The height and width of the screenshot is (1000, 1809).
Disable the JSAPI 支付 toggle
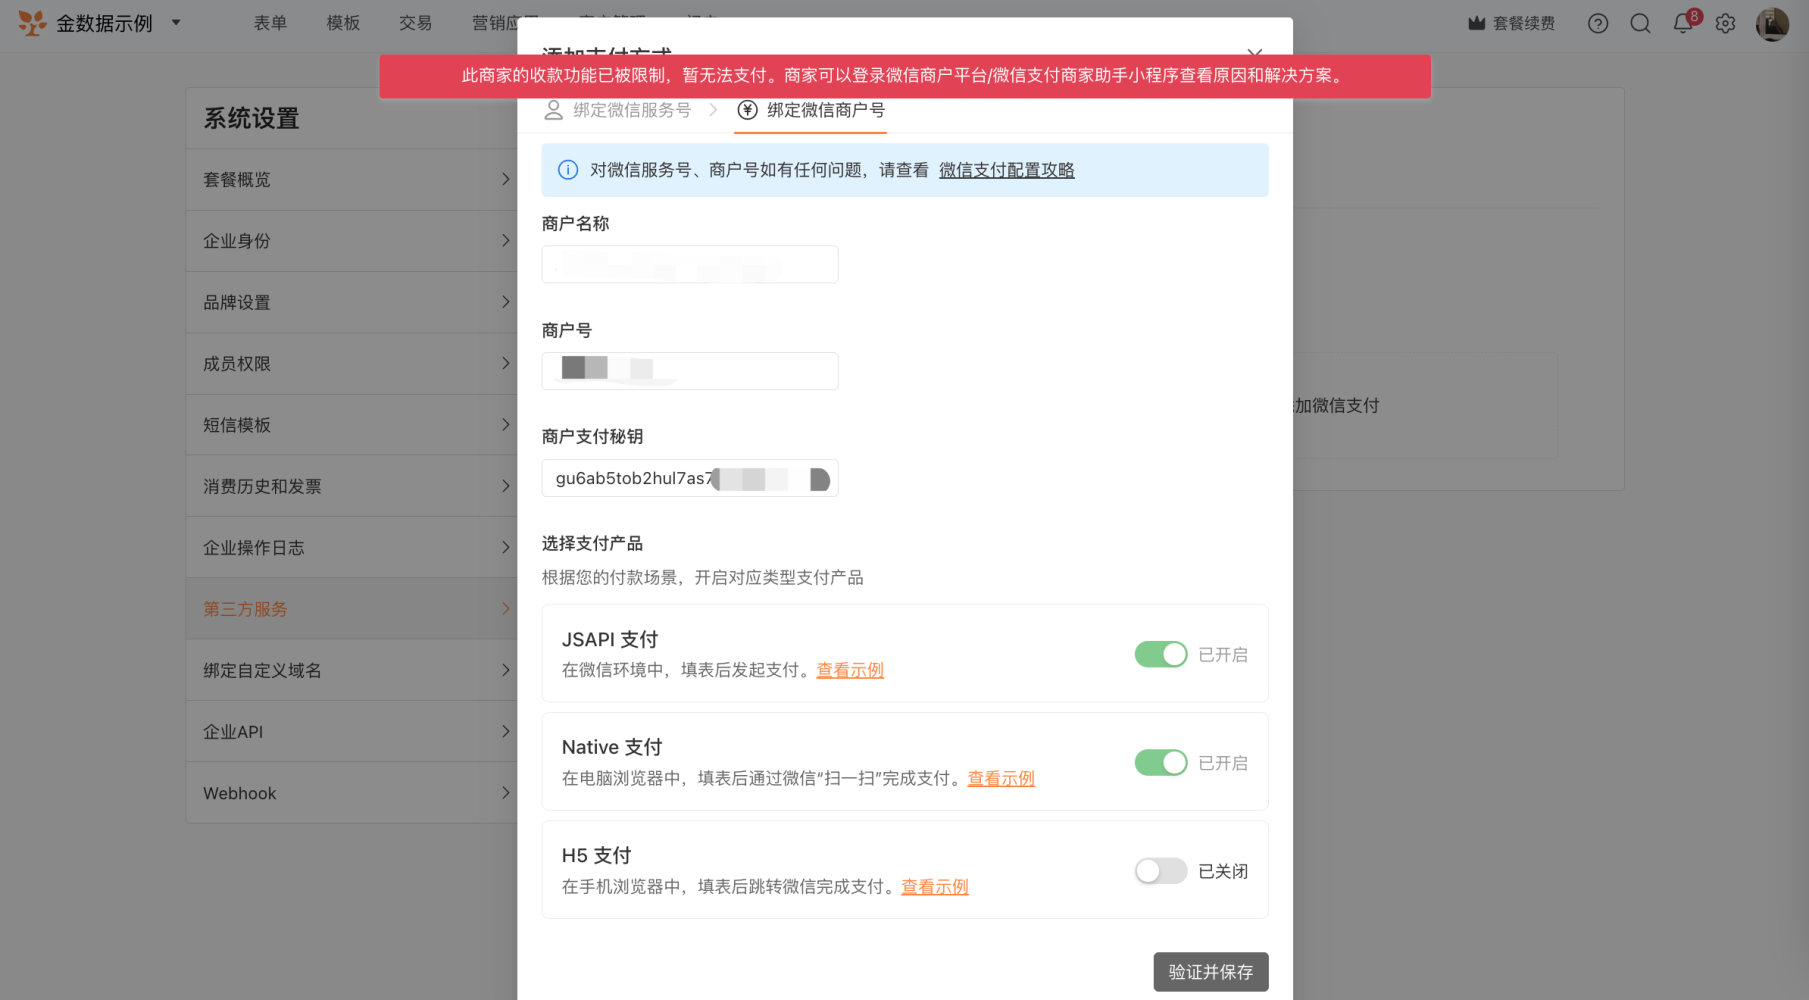tap(1161, 654)
